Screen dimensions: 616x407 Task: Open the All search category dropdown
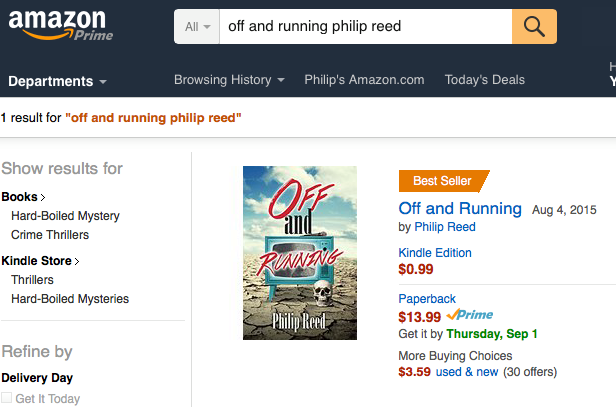tap(197, 26)
